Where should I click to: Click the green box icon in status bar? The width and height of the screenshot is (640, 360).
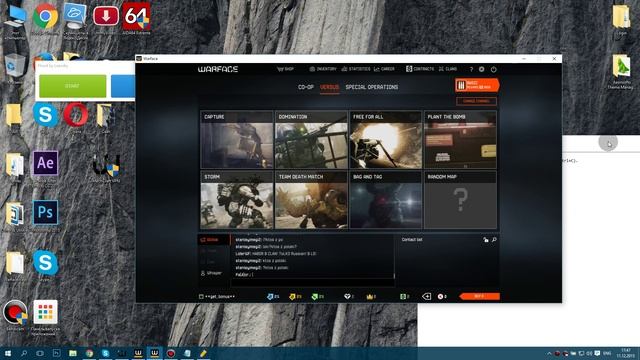pyautogui.click(x=403, y=297)
